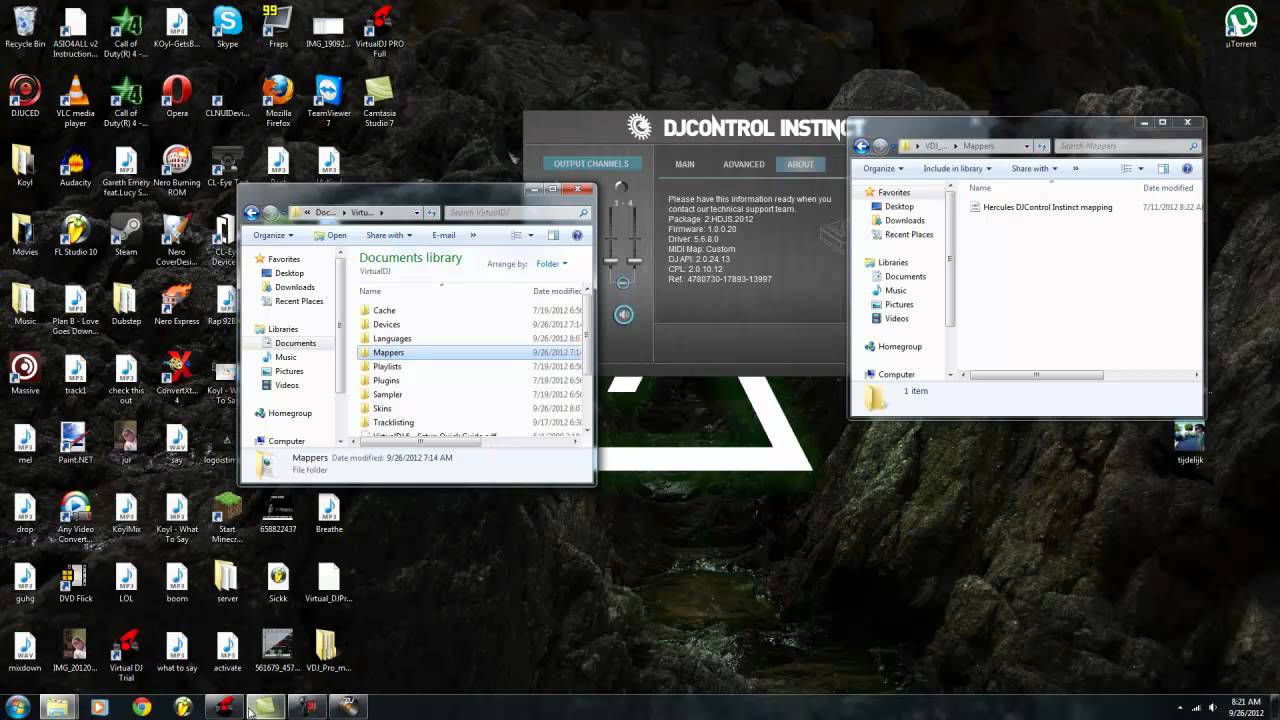Open Paint.NET desktop shortcut
Image resolution: width=1280 pixels, height=720 pixels.
[x=75, y=442]
